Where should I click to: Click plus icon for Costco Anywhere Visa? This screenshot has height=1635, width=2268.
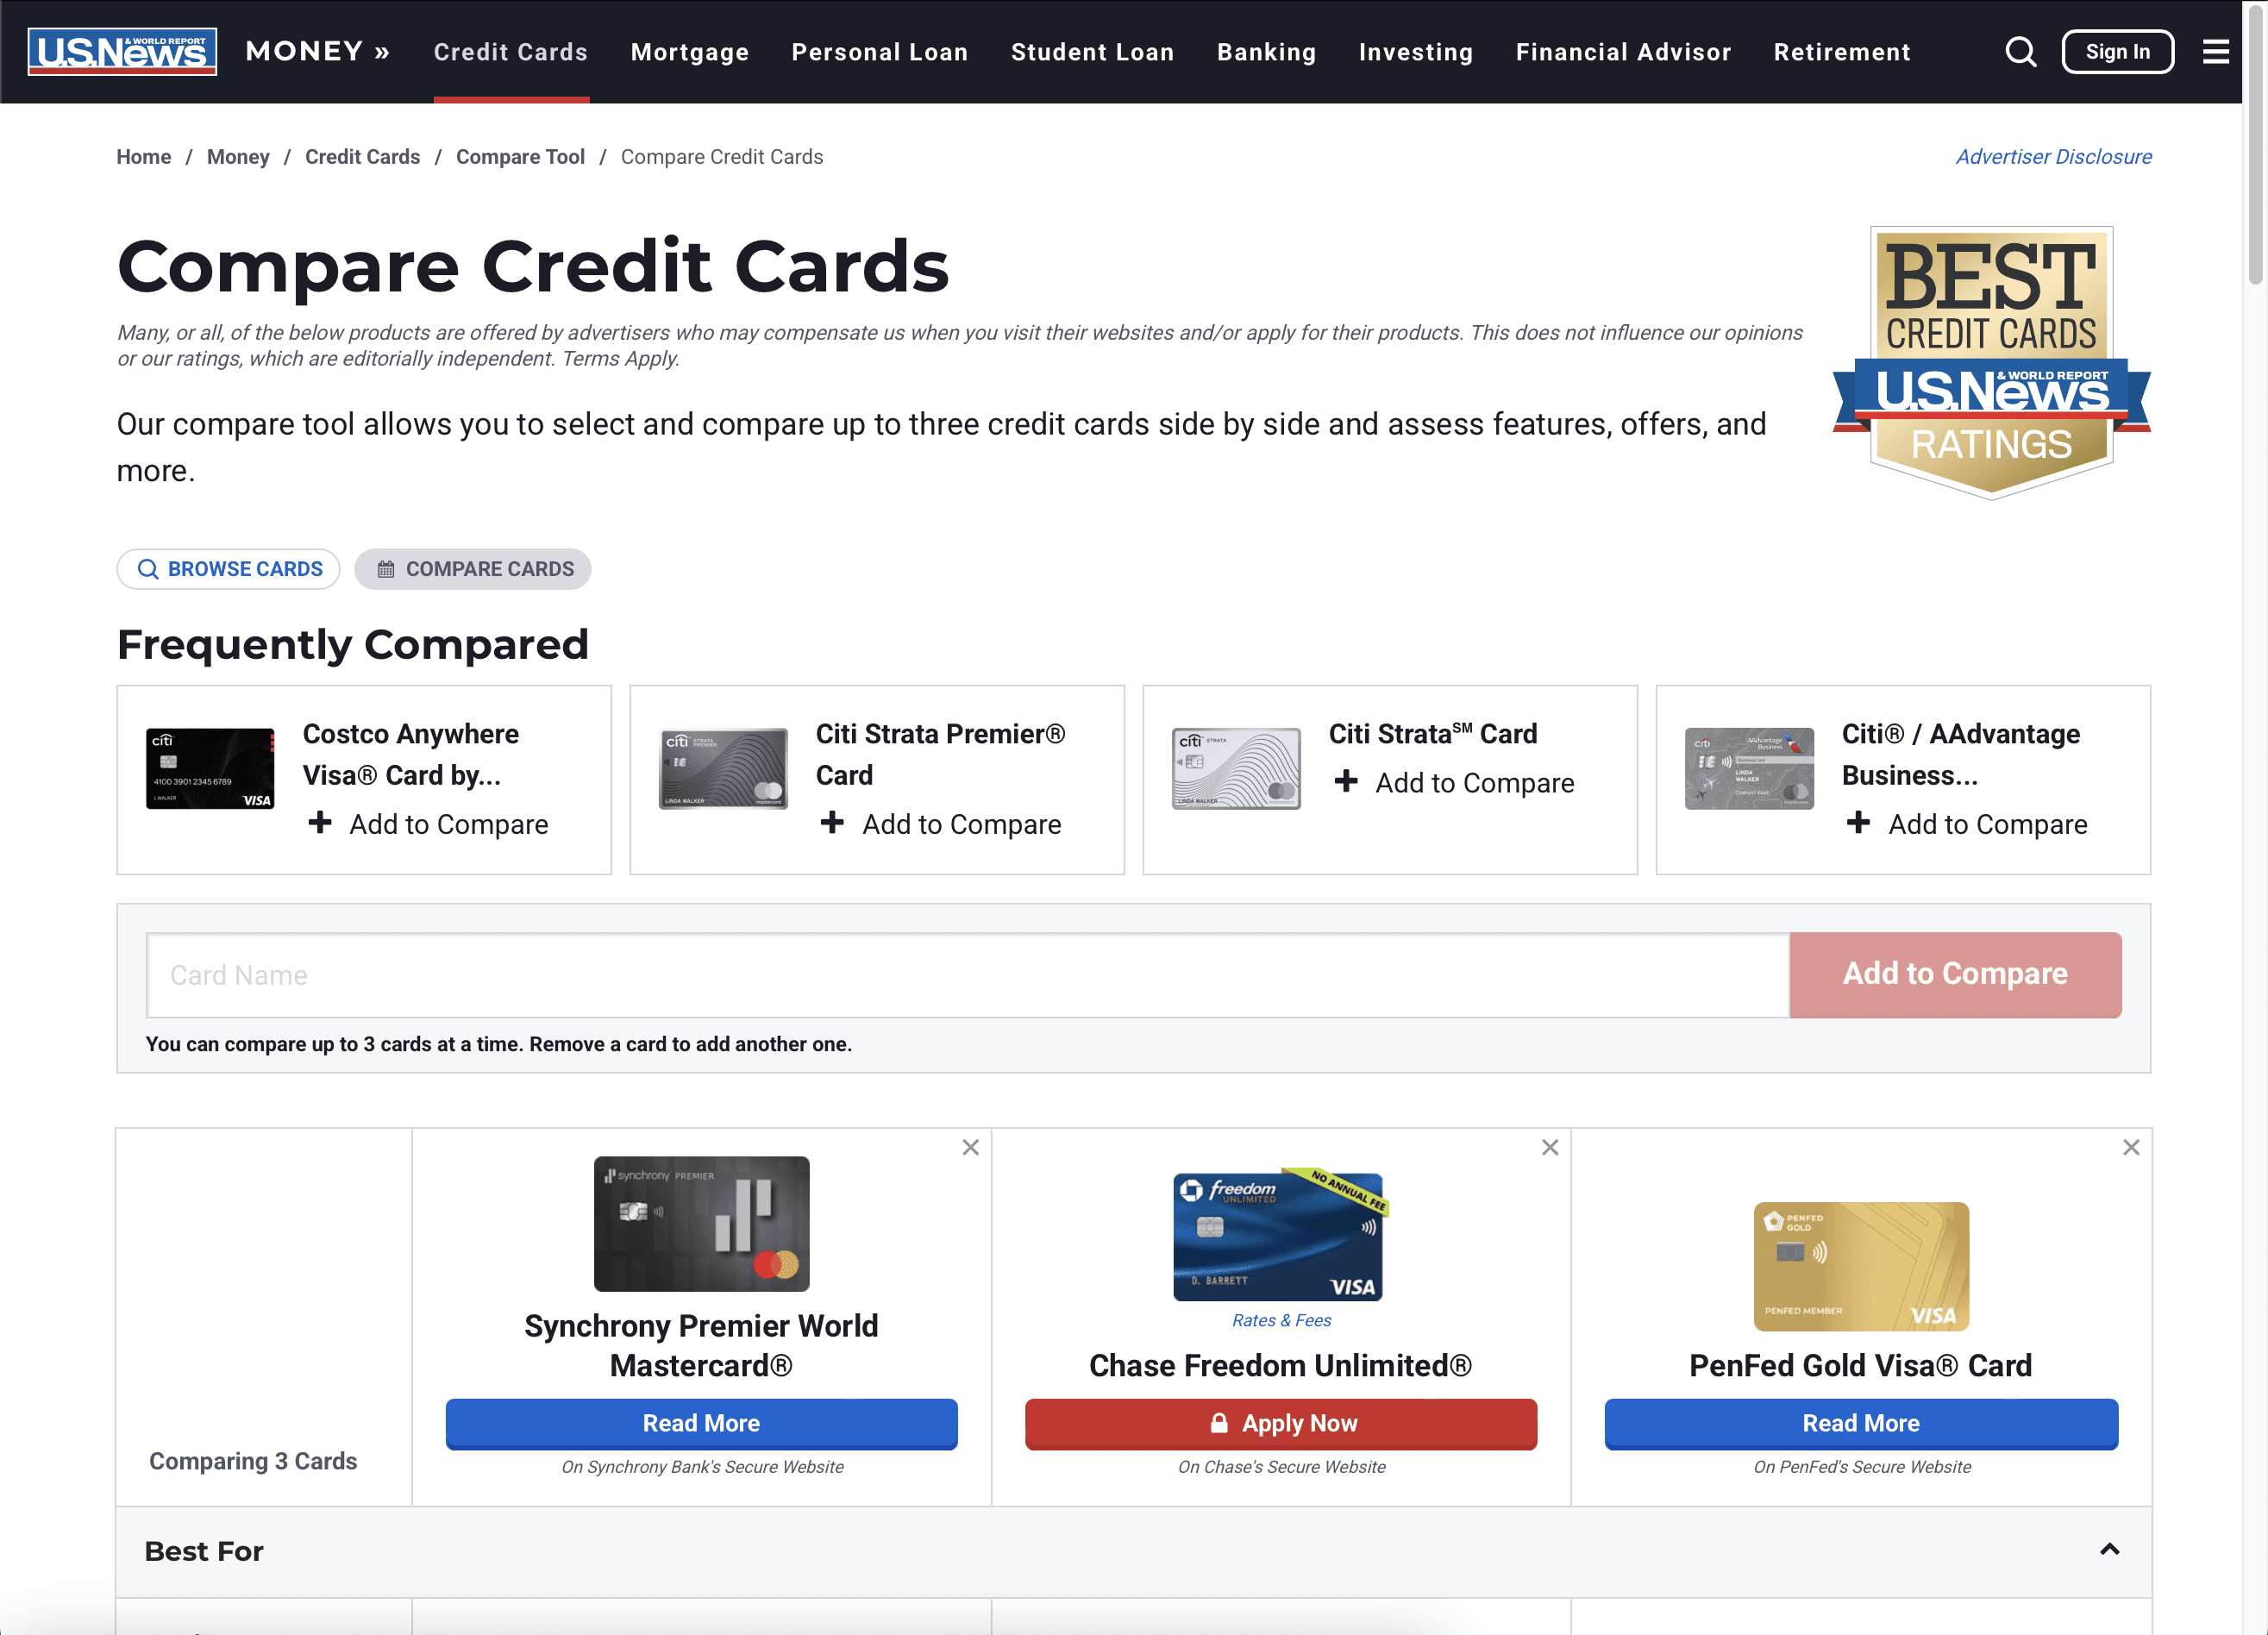click(x=320, y=822)
